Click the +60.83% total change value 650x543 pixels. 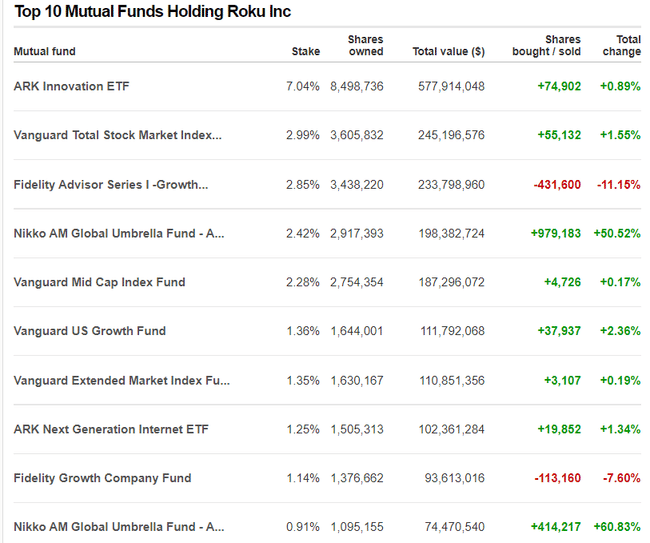coord(619,526)
